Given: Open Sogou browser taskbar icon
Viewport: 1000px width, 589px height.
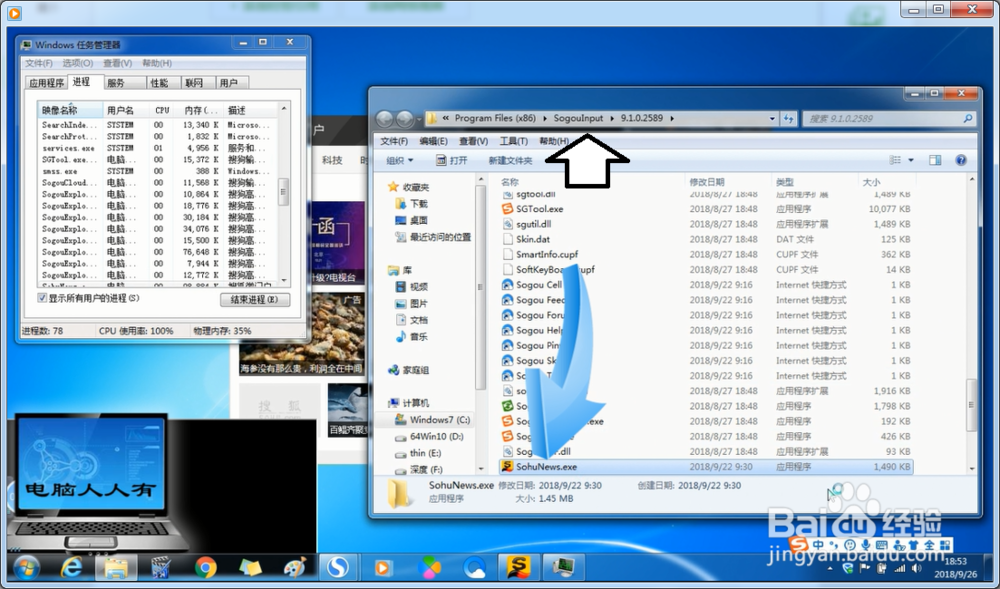Looking at the screenshot, I should pos(338,567).
